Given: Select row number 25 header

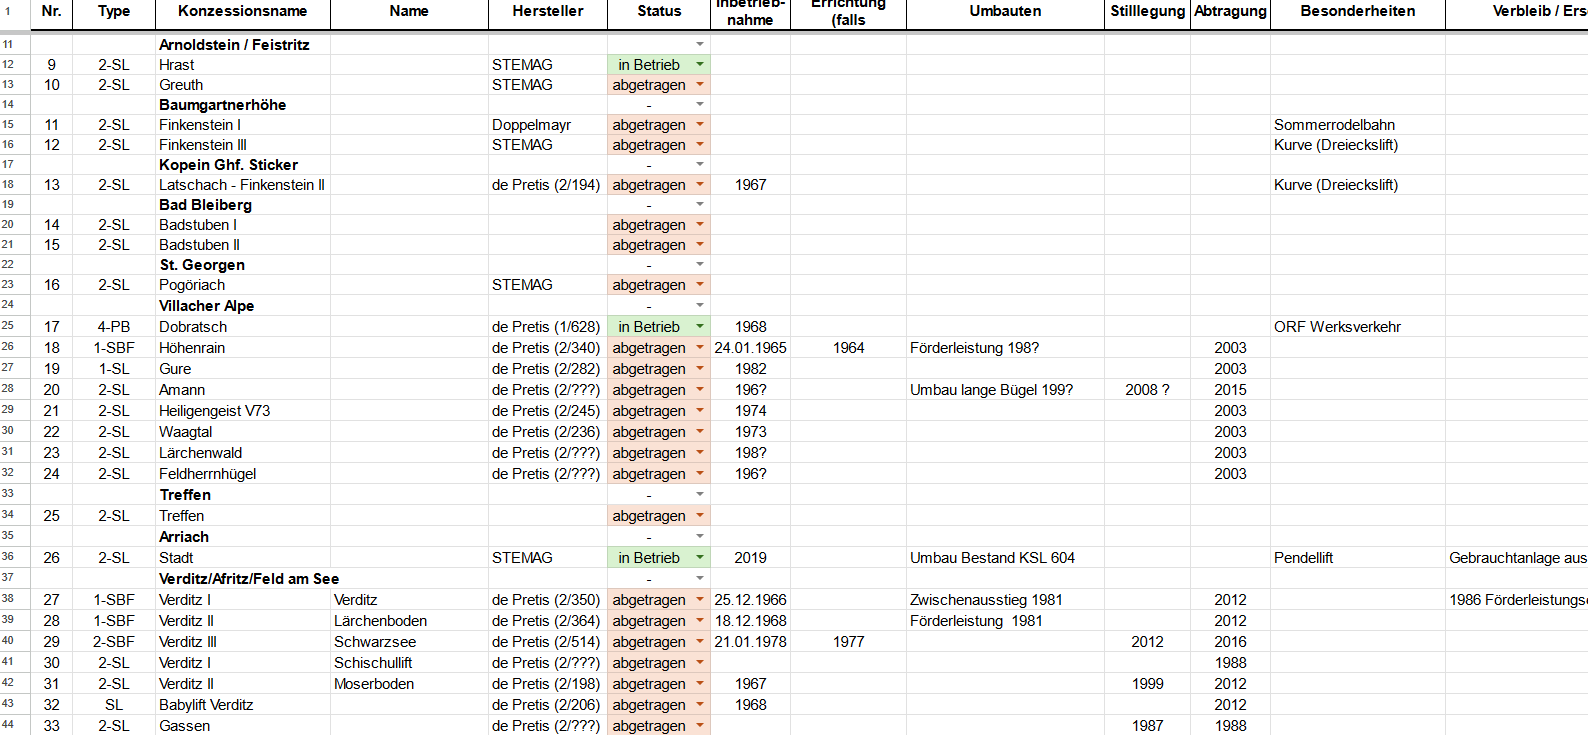Looking at the screenshot, I should (x=8, y=326).
